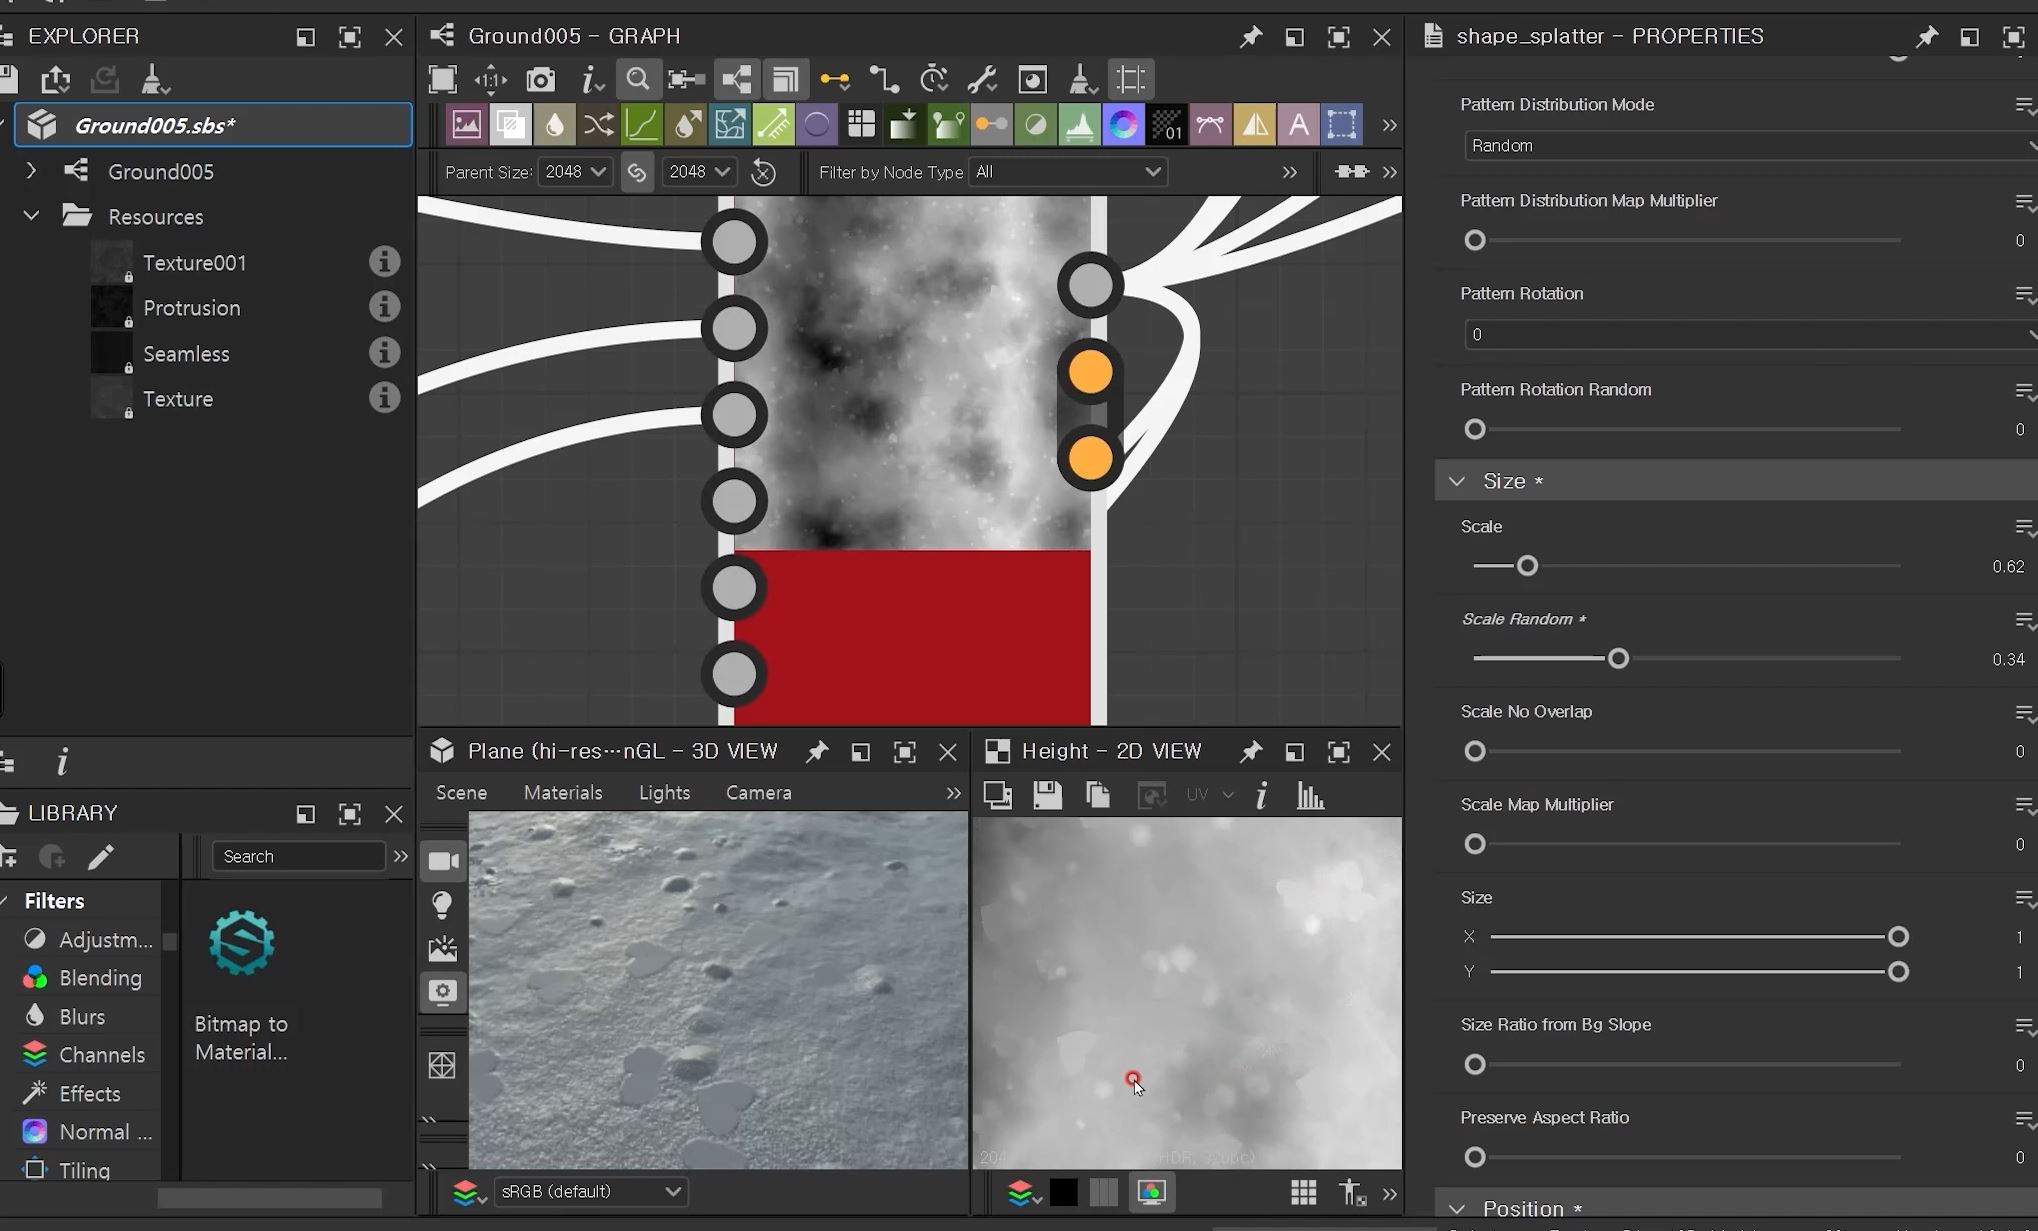
Task: Add a Curve node from toolbar
Action: 642,125
